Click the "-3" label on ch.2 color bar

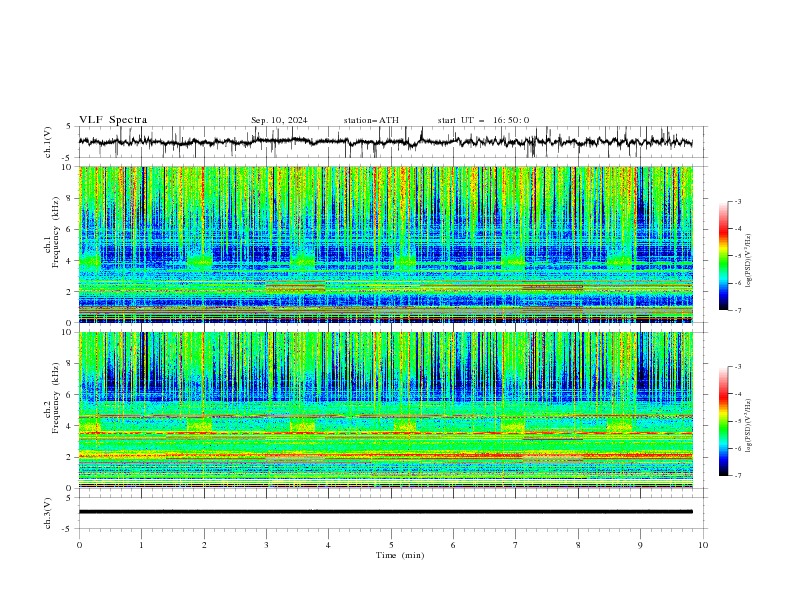coord(738,367)
